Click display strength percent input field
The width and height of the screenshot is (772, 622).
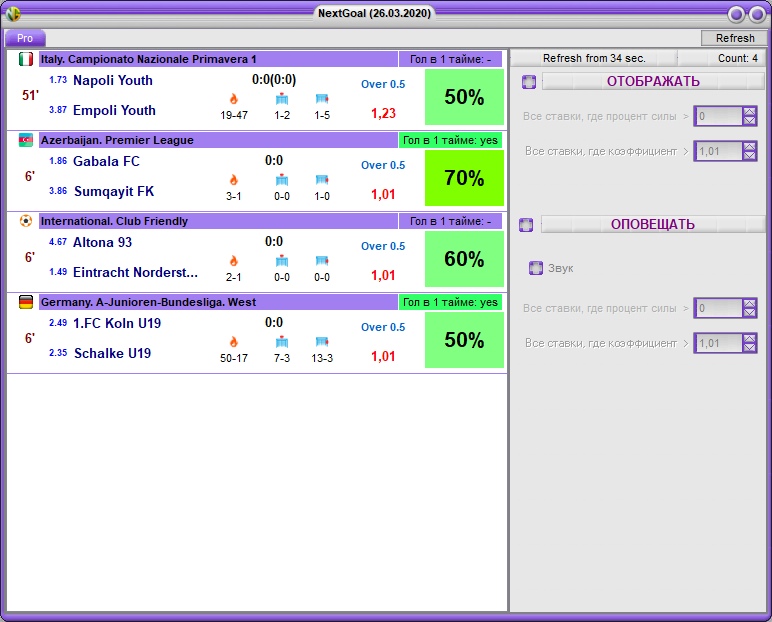718,116
